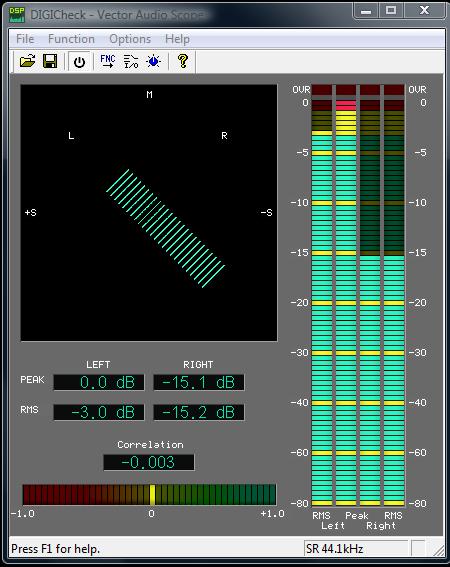This screenshot has height=567, width=450.
Task: Click the yellow question mark help icon
Action: coord(183,61)
